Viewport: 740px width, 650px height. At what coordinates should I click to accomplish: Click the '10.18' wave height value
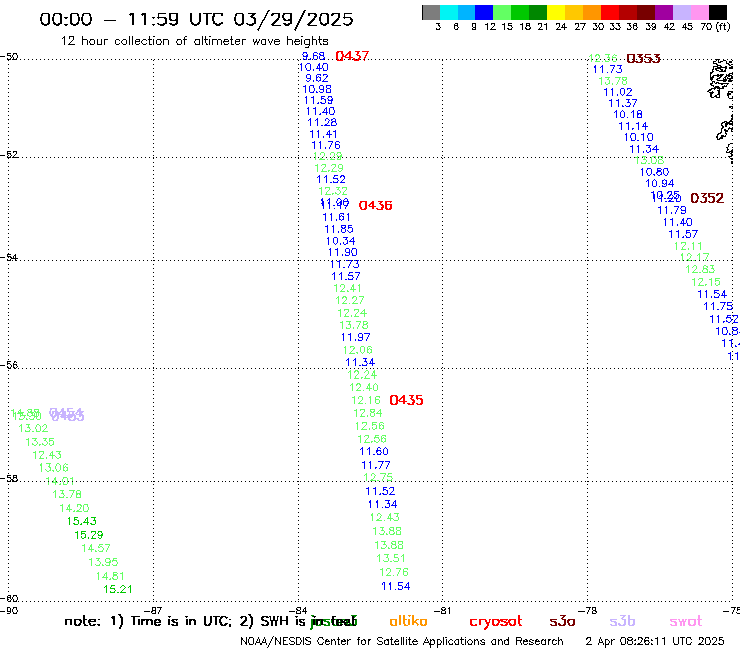(628, 114)
